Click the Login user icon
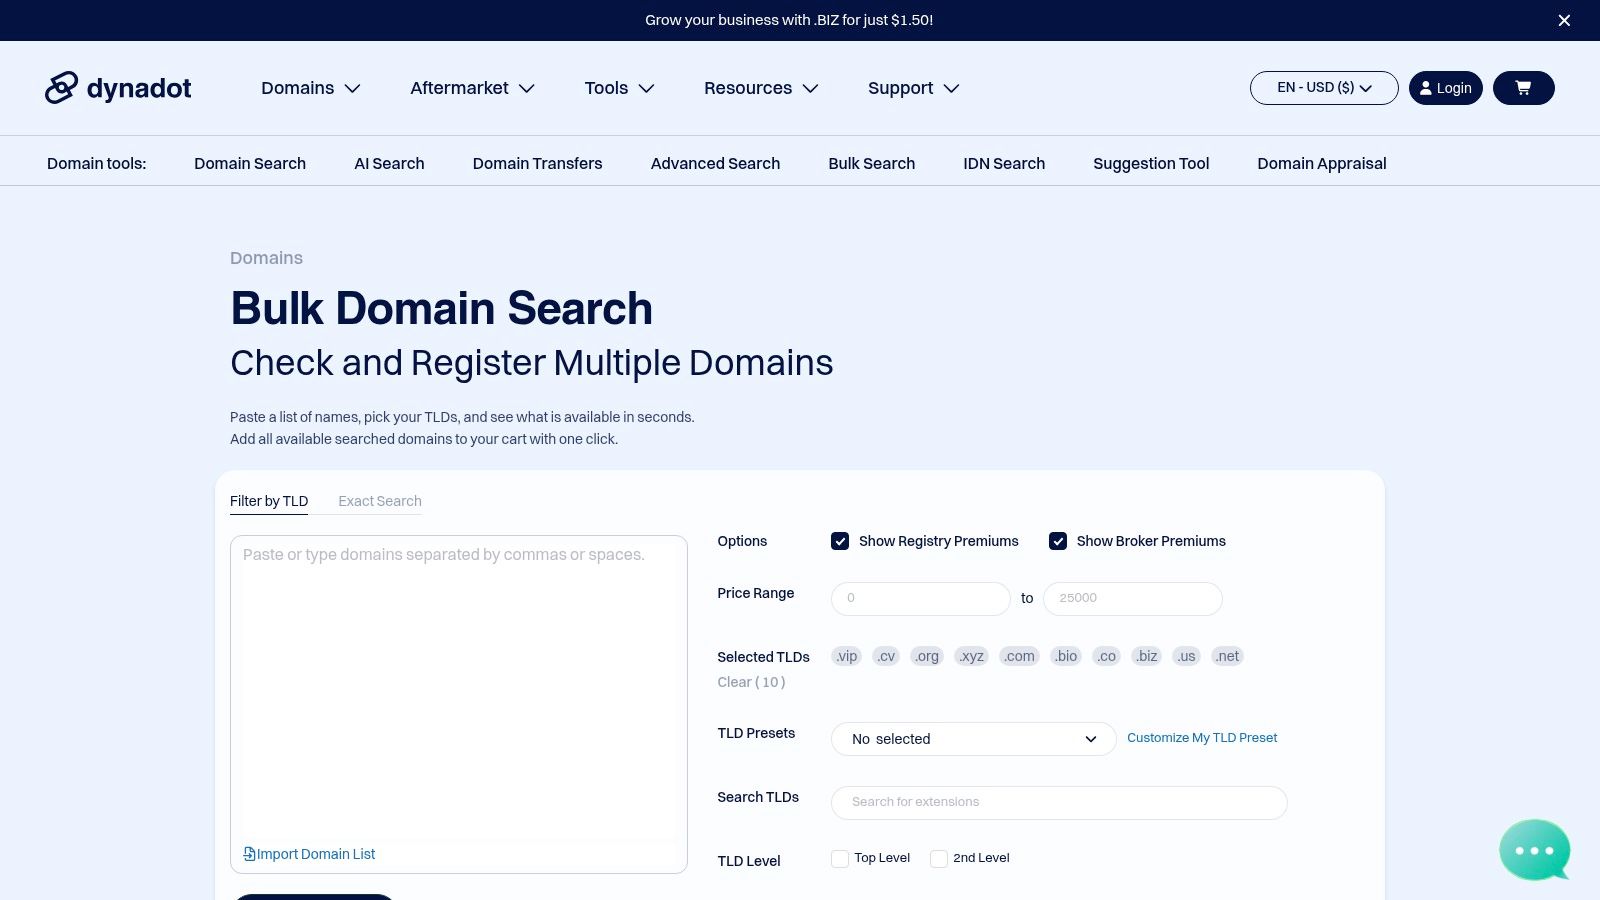The image size is (1600, 900). coord(1426,88)
